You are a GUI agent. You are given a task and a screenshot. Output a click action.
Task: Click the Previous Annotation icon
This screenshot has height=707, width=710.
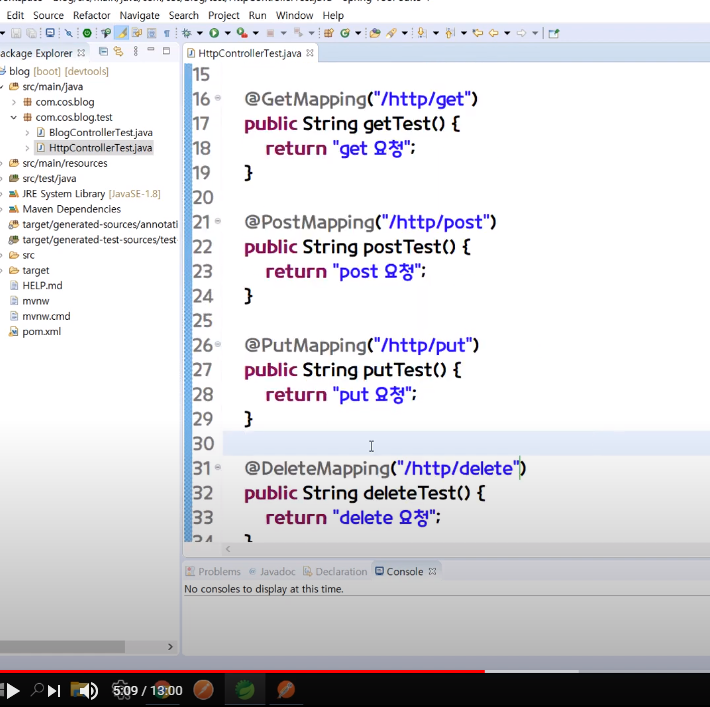click(x=450, y=33)
